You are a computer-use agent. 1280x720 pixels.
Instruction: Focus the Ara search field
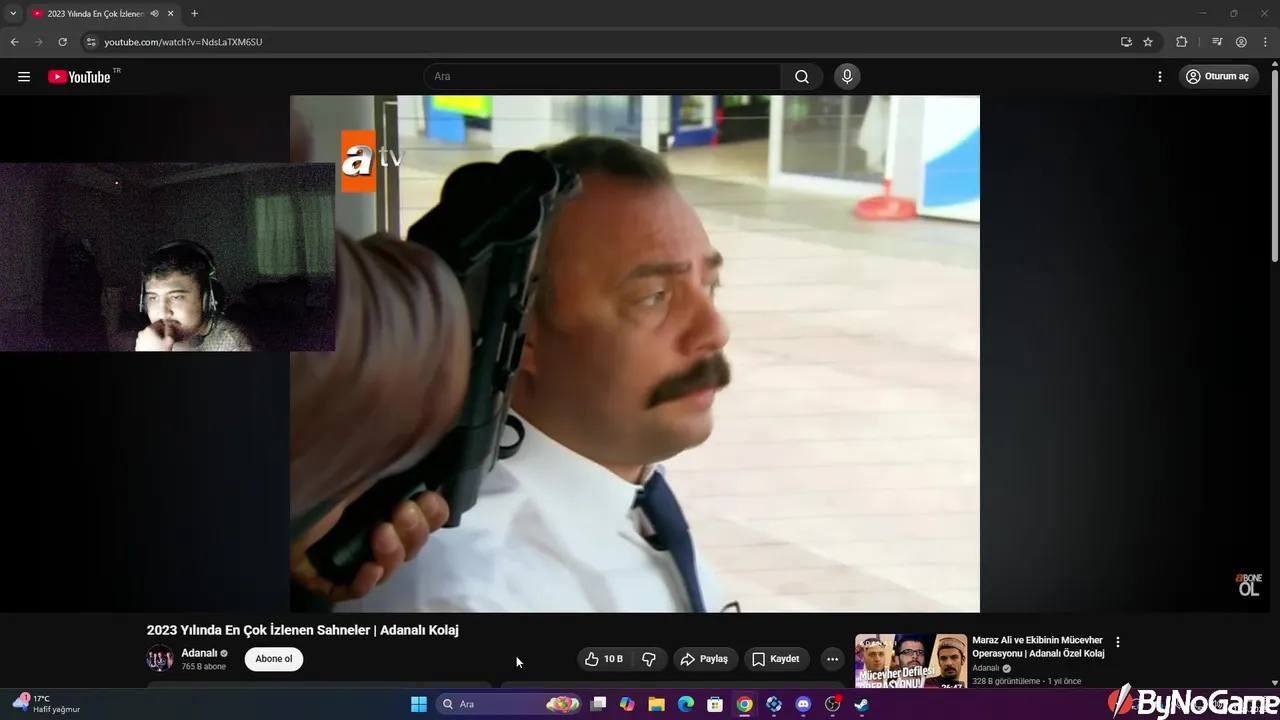(603, 77)
